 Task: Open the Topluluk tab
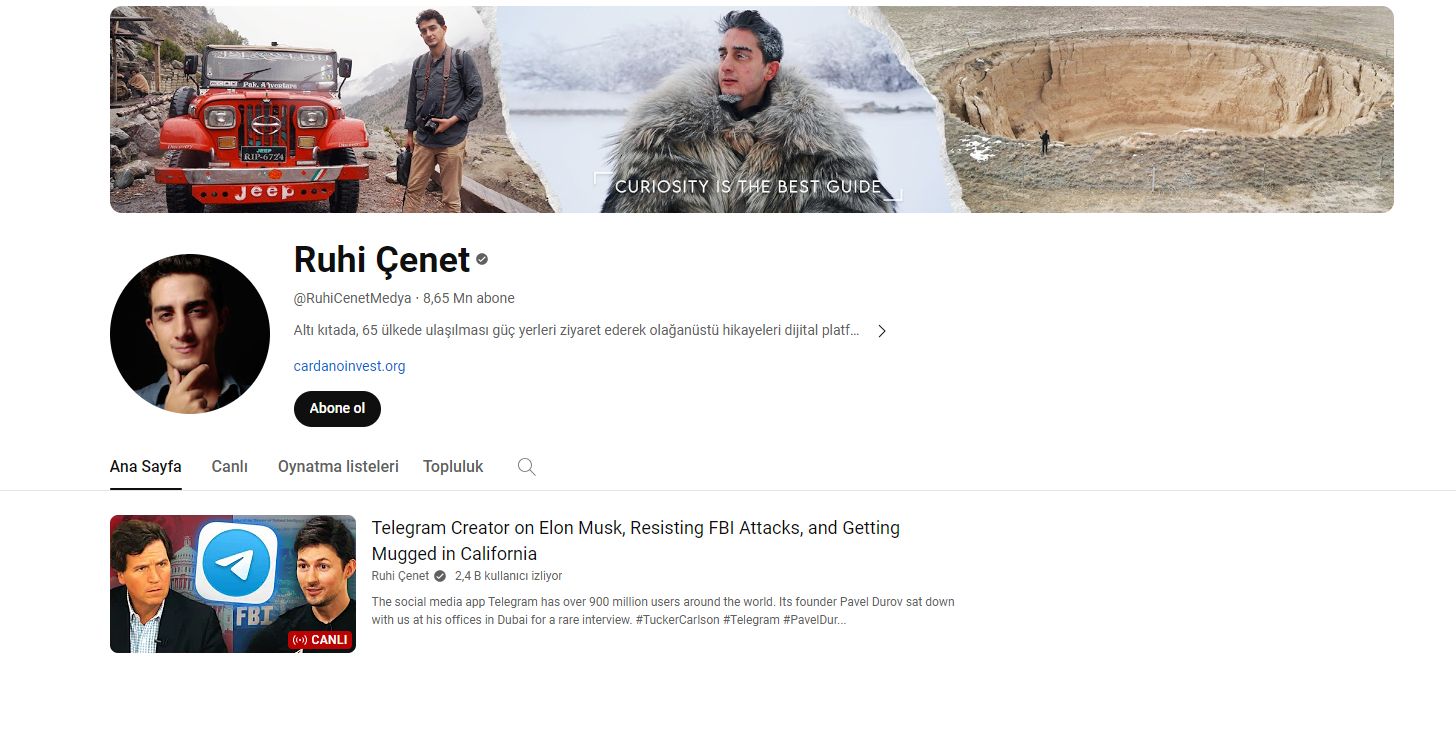coord(452,466)
